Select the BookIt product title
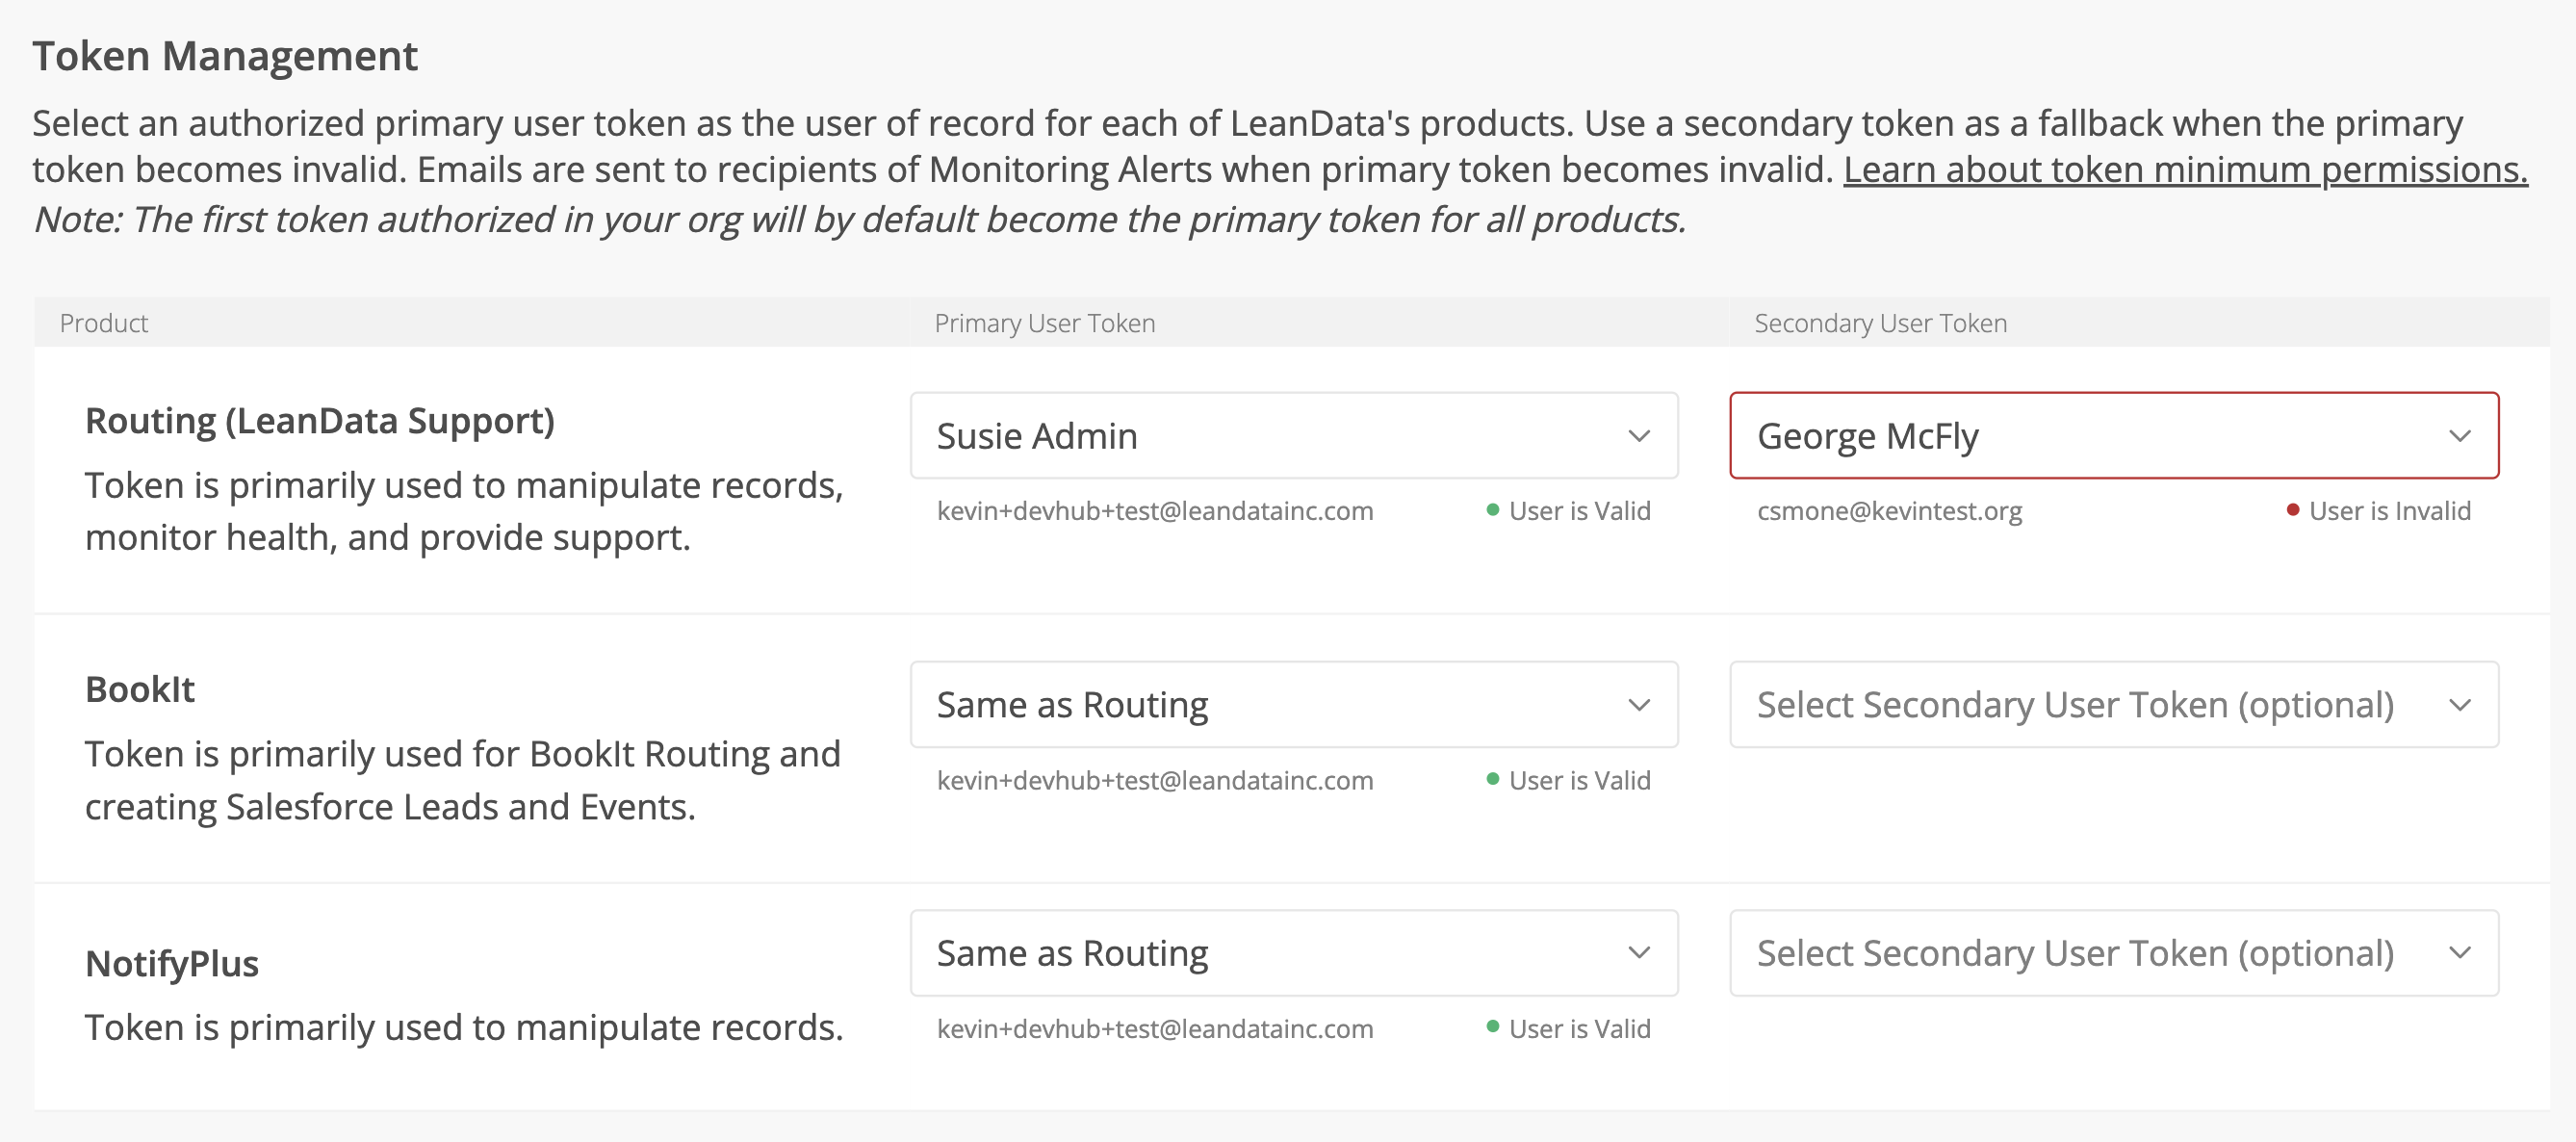 [140, 689]
